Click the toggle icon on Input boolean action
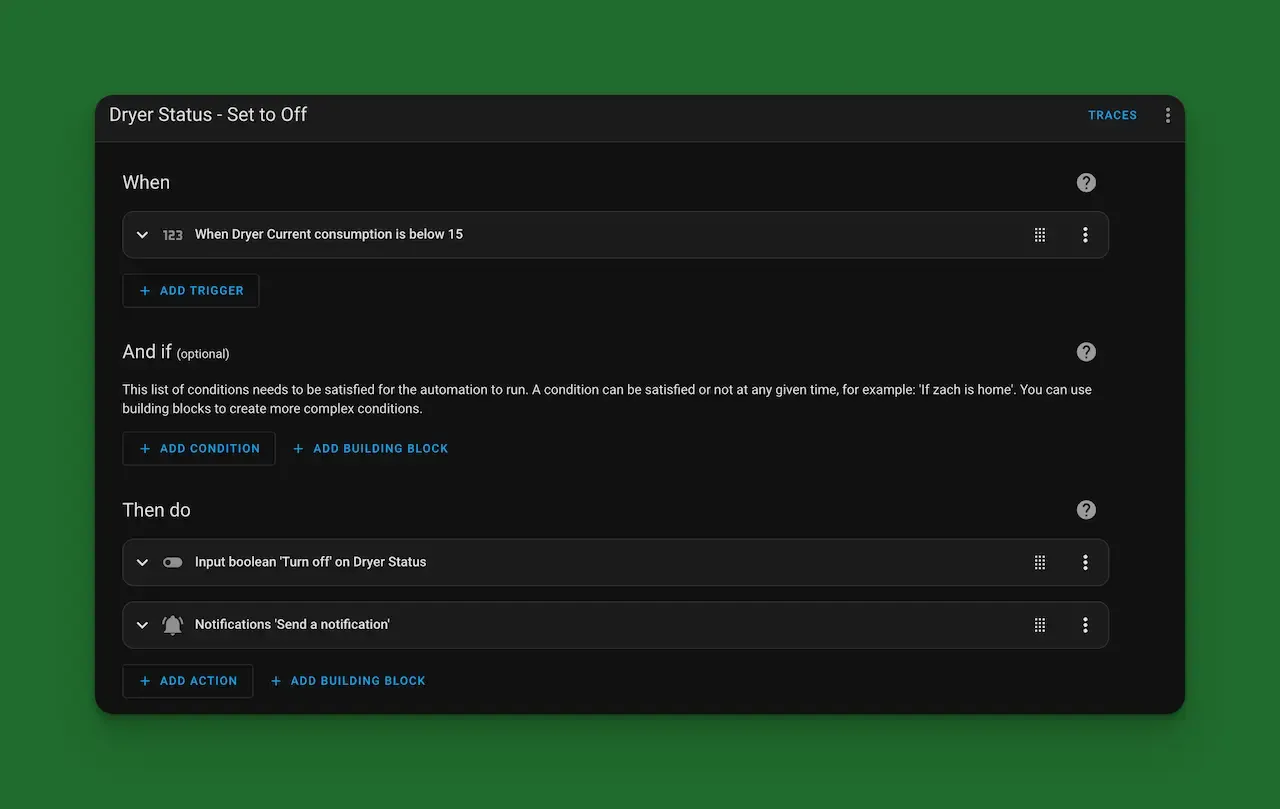The image size is (1280, 809). [x=172, y=562]
